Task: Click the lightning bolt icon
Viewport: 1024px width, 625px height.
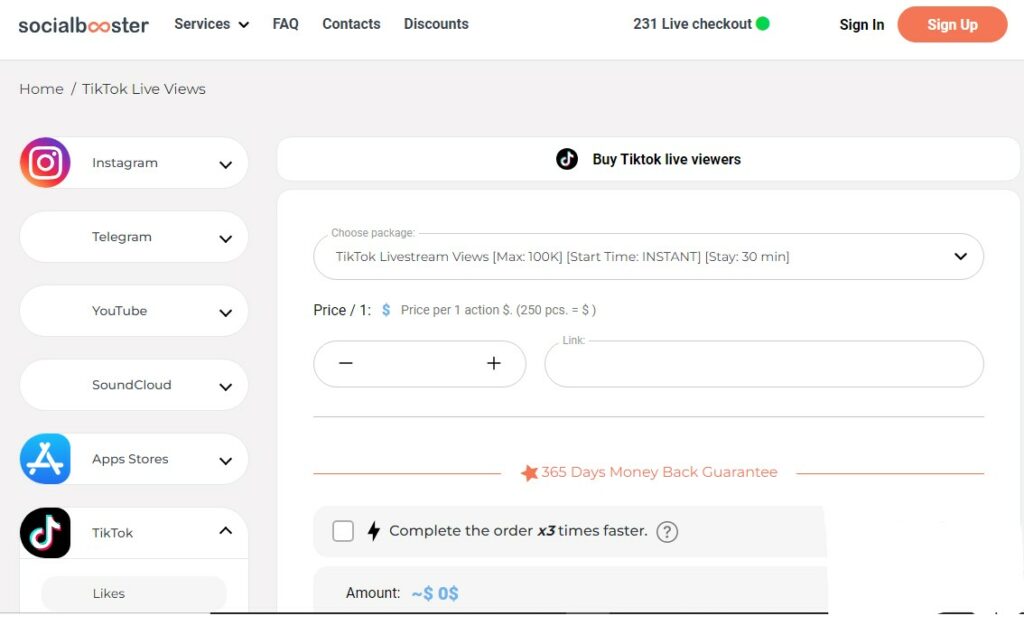Action: 374,531
